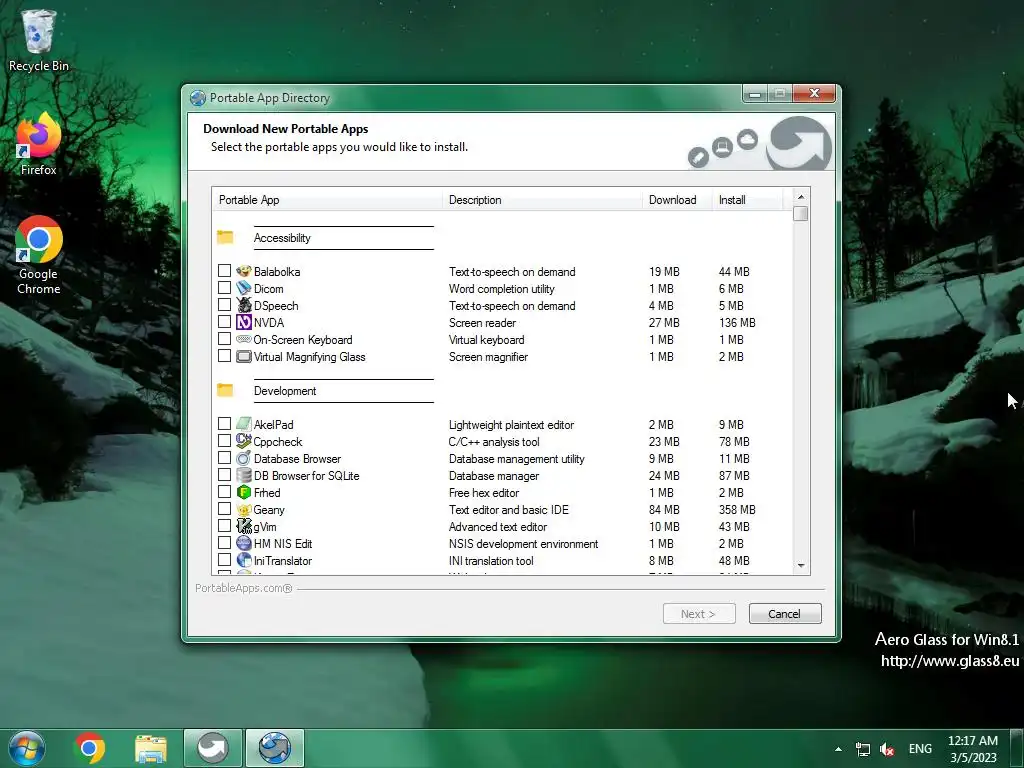Click the 'Text editor and basic IDE' description
Image resolution: width=1024 pixels, height=768 pixels.
tap(509, 509)
